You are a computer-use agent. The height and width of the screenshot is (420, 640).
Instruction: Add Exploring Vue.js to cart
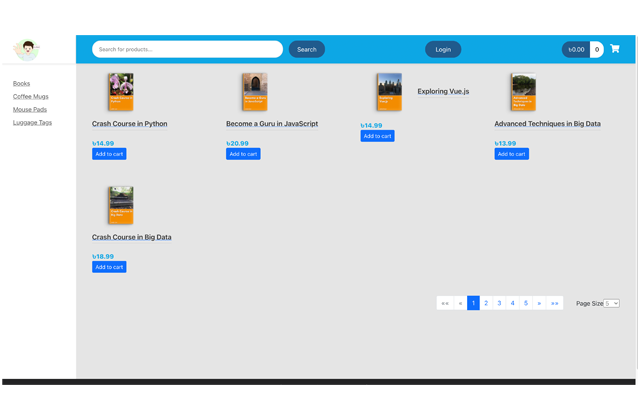(377, 136)
